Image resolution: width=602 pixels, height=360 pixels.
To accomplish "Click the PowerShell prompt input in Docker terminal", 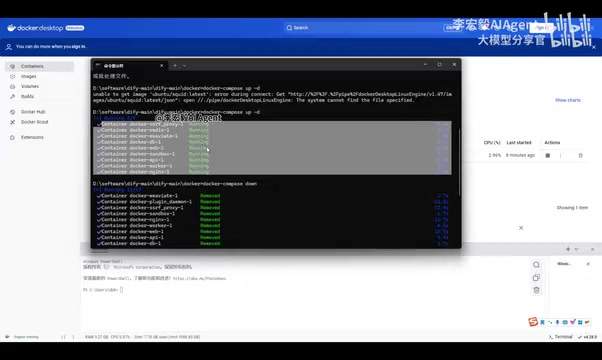I will click(x=121, y=290).
